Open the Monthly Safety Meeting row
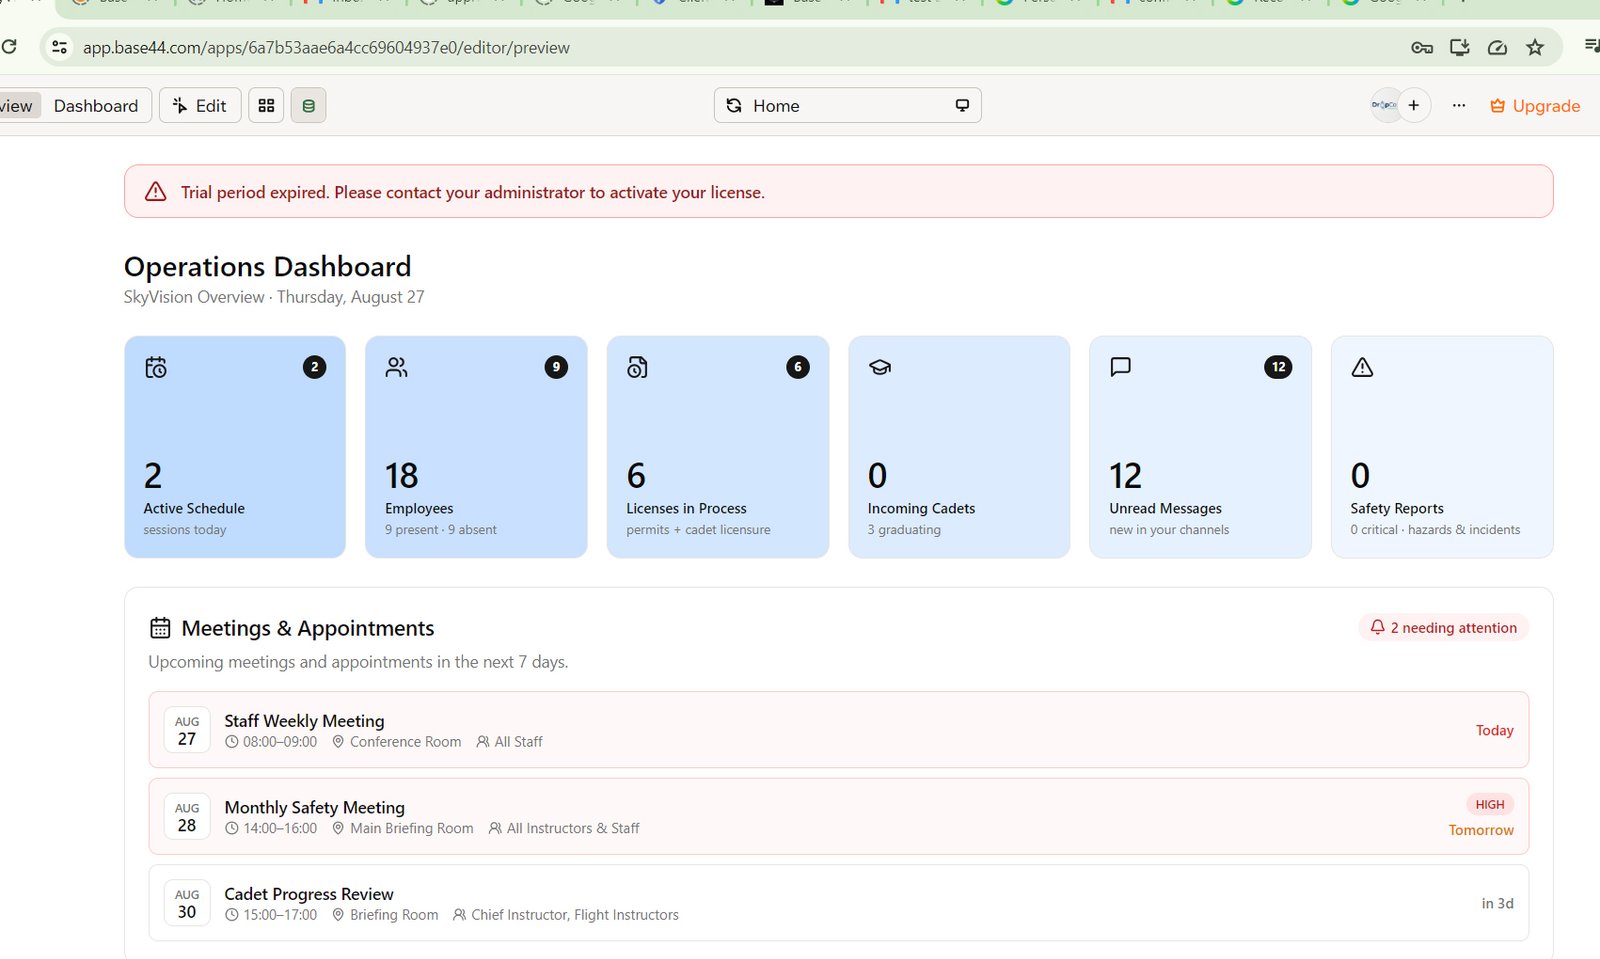This screenshot has width=1600, height=959. 839,816
